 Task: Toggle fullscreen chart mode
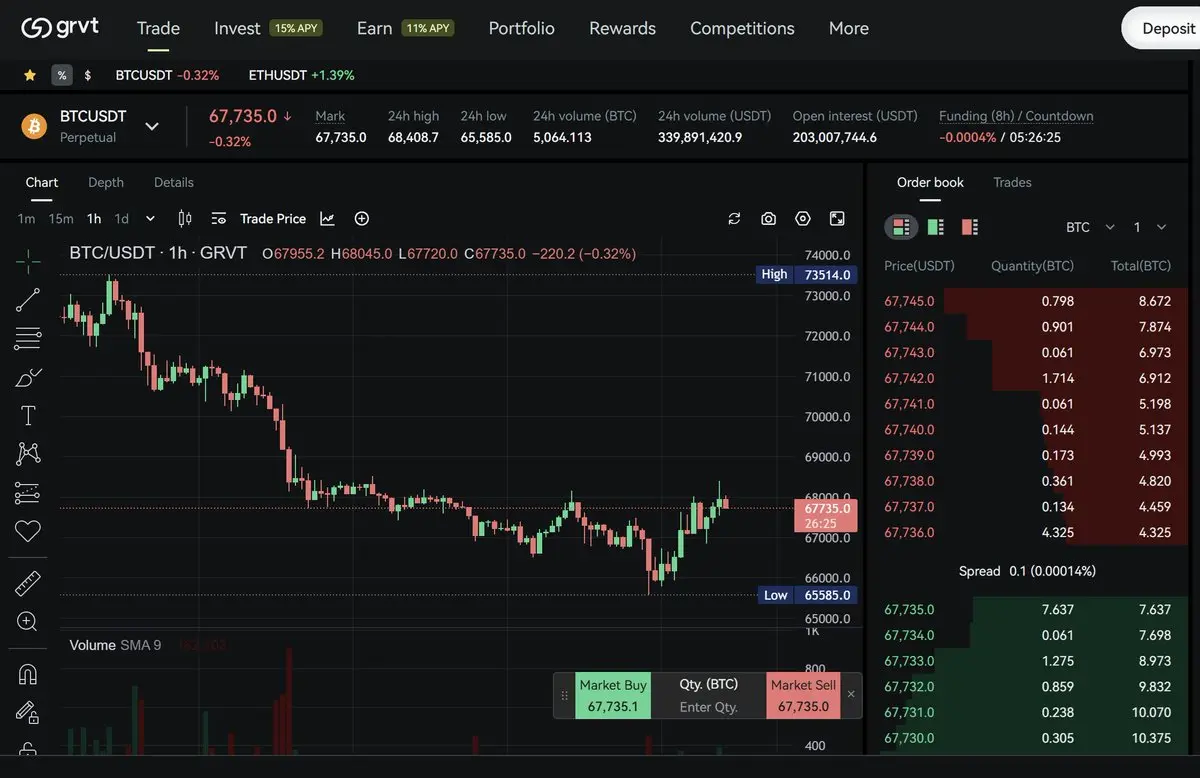point(837,218)
